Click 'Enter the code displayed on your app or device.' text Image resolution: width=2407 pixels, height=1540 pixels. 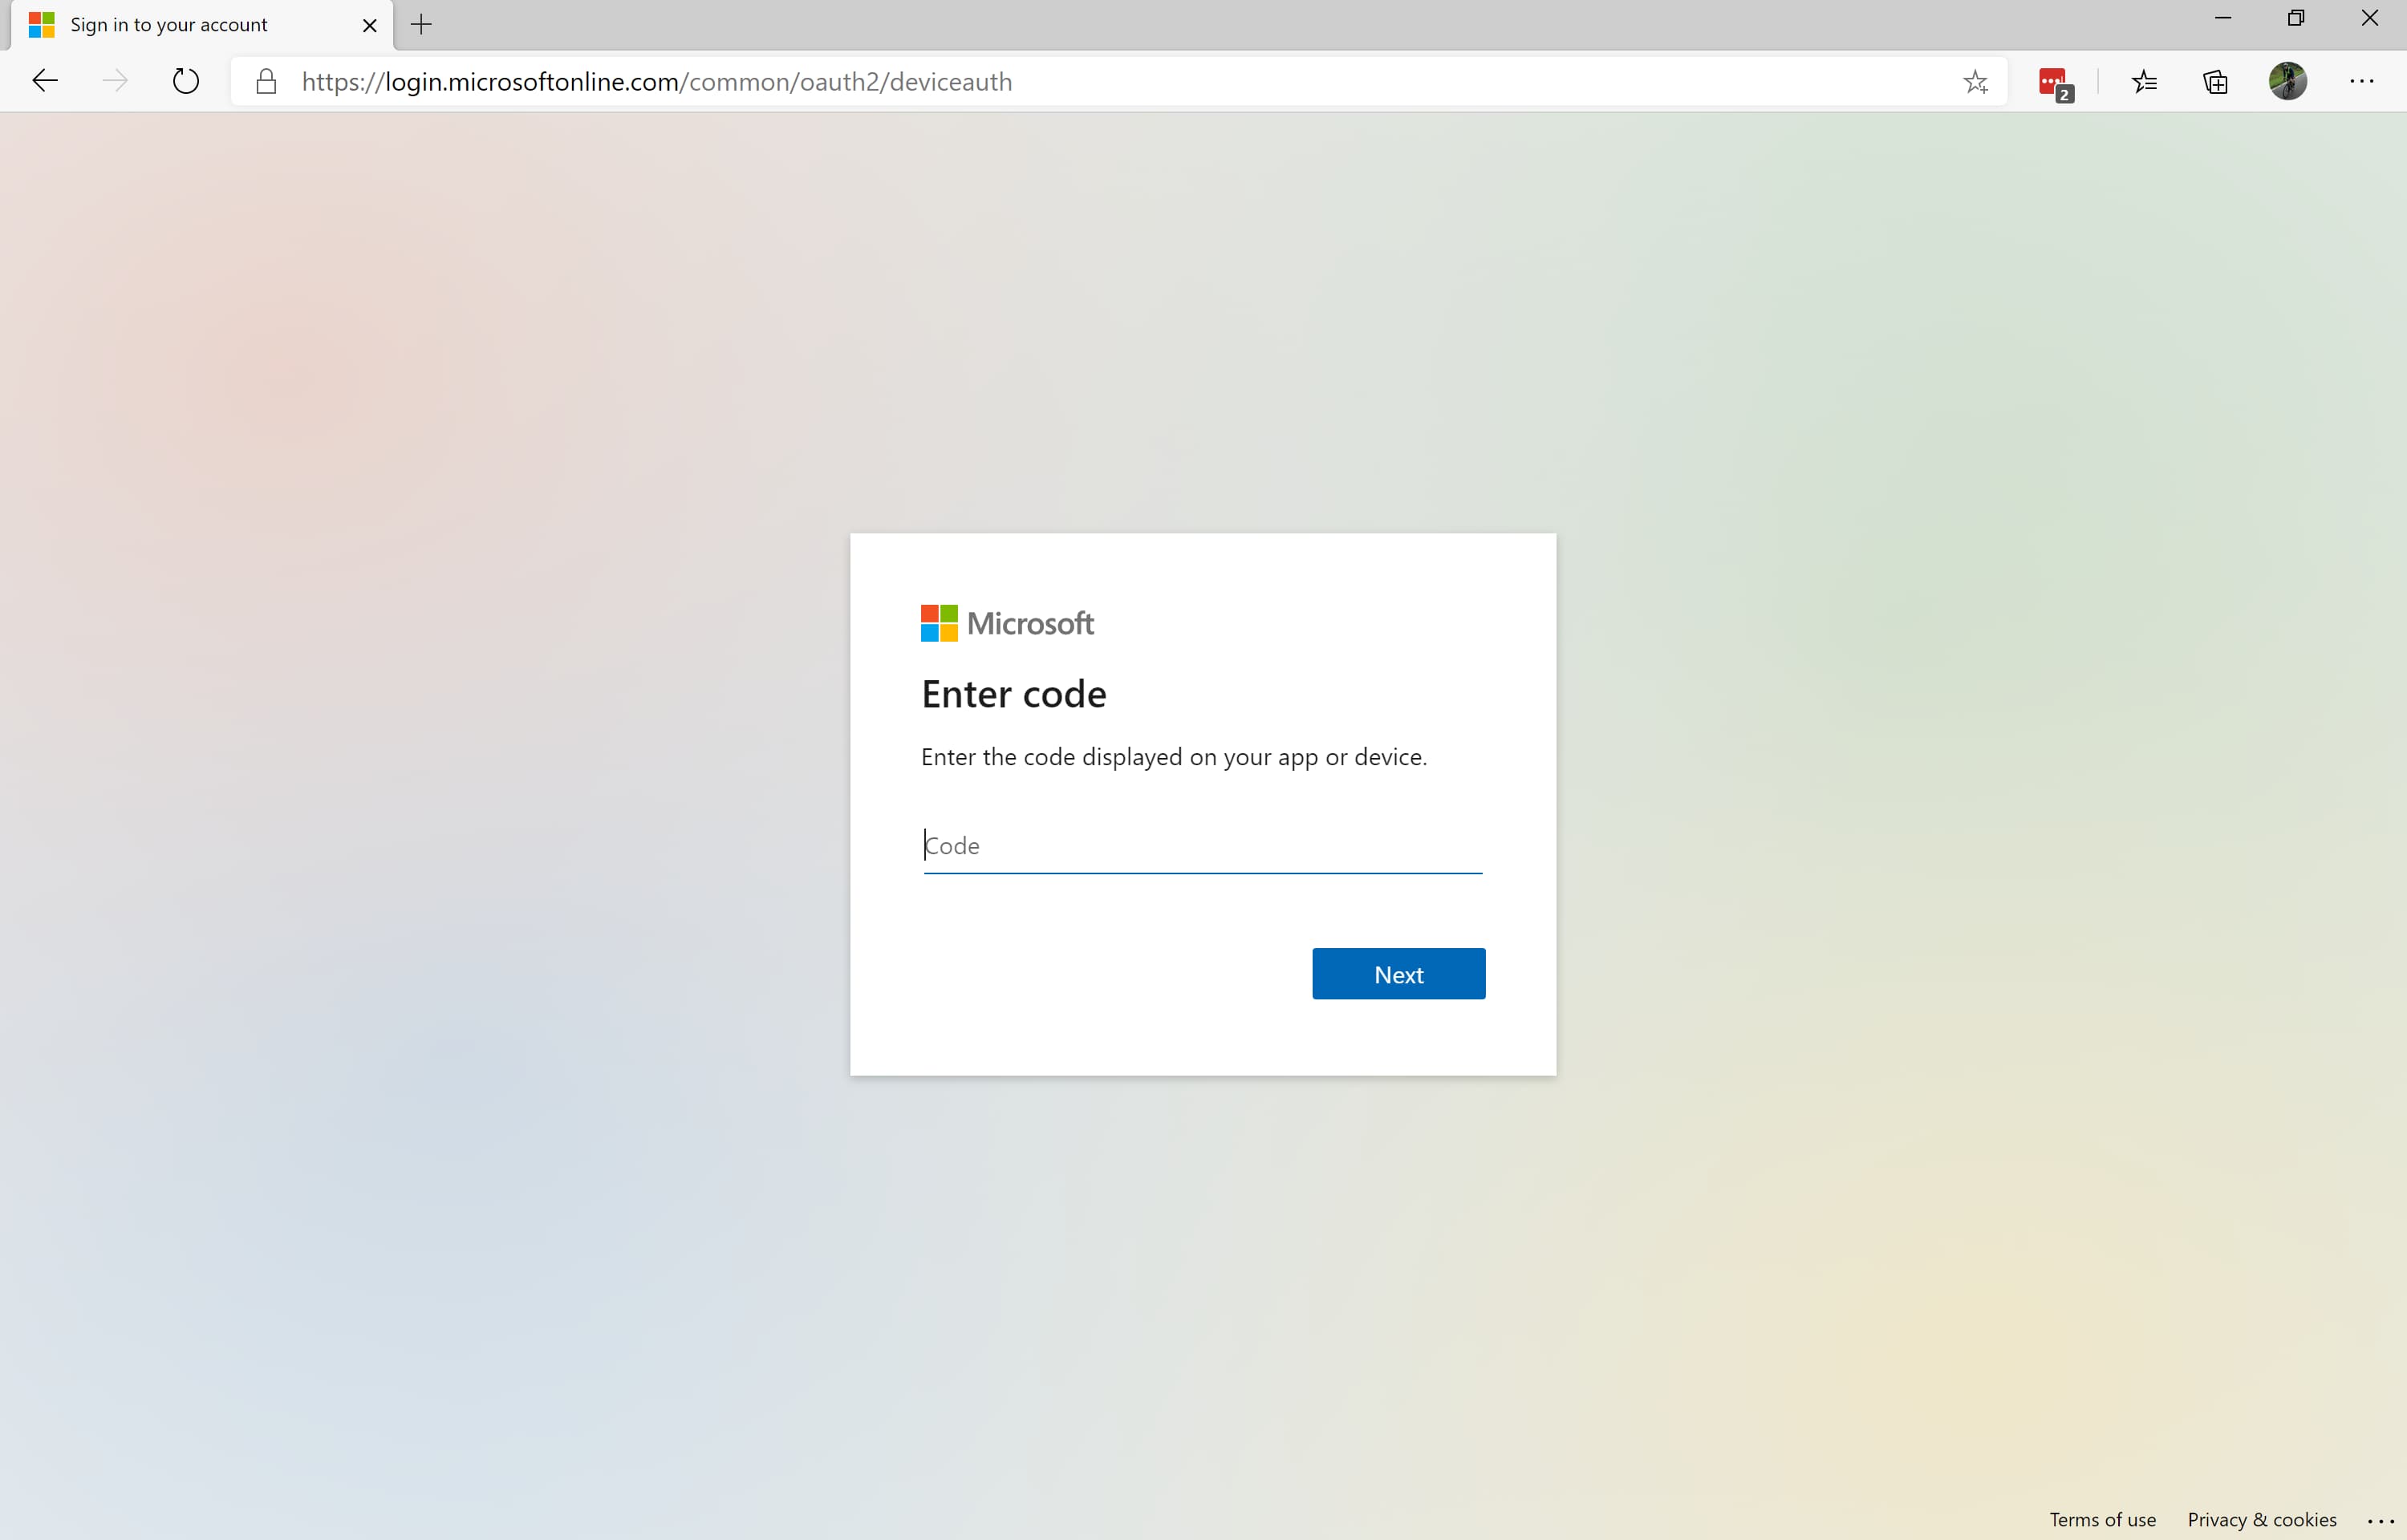1174,757
